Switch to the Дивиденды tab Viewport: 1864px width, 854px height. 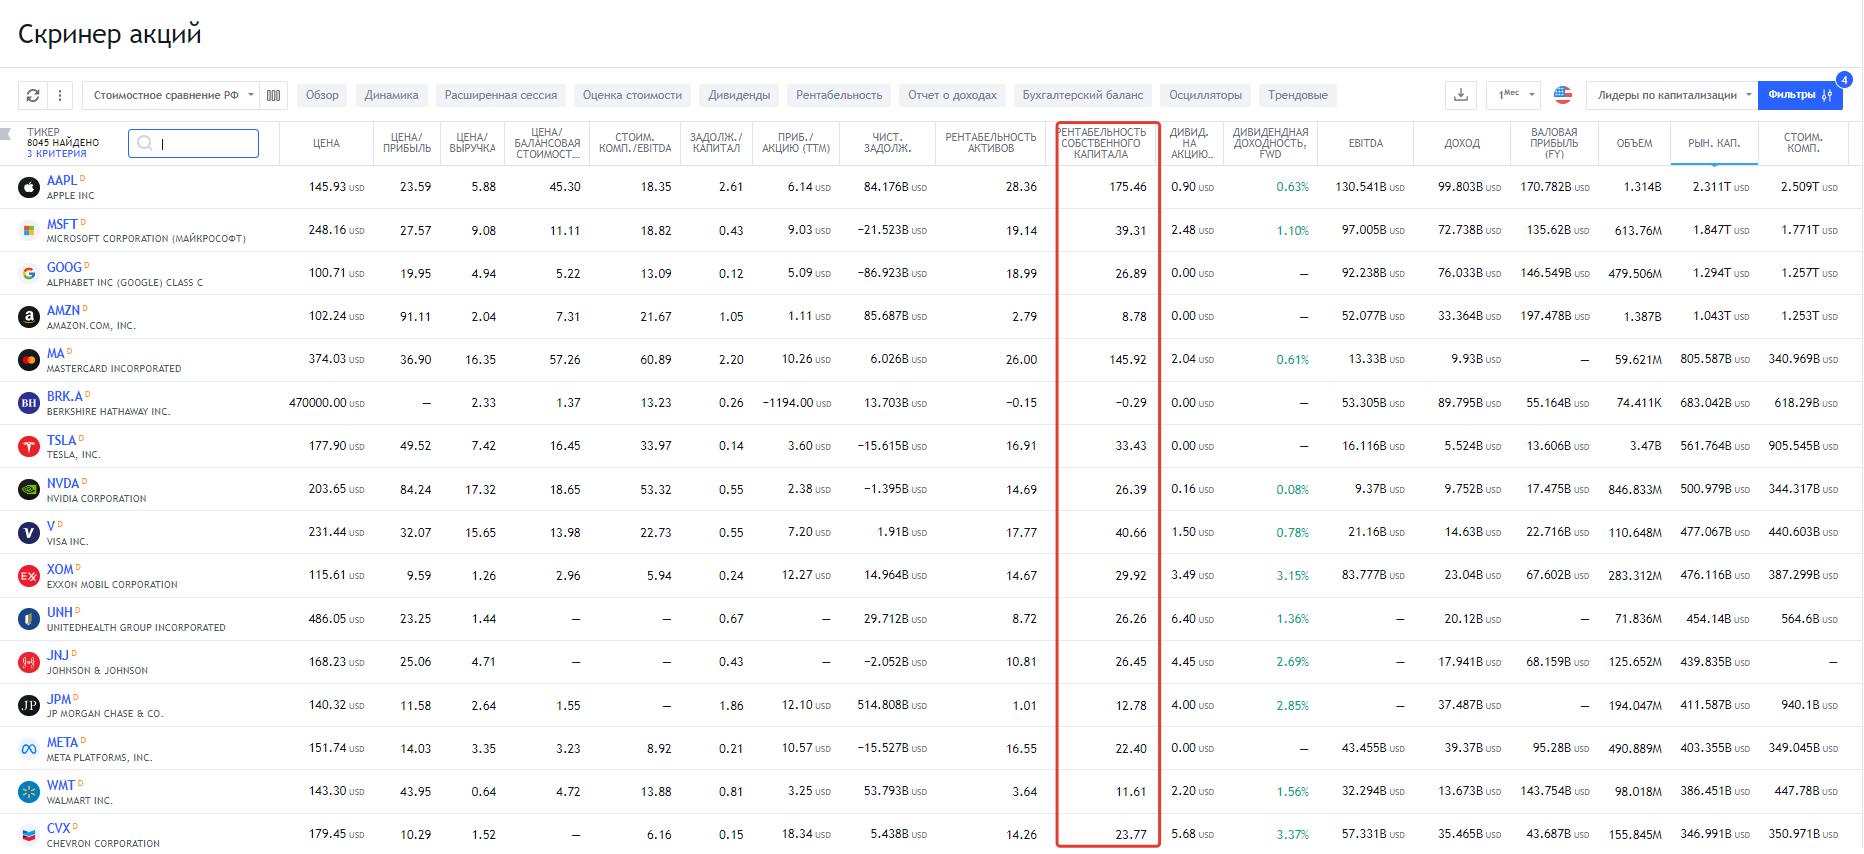[739, 95]
